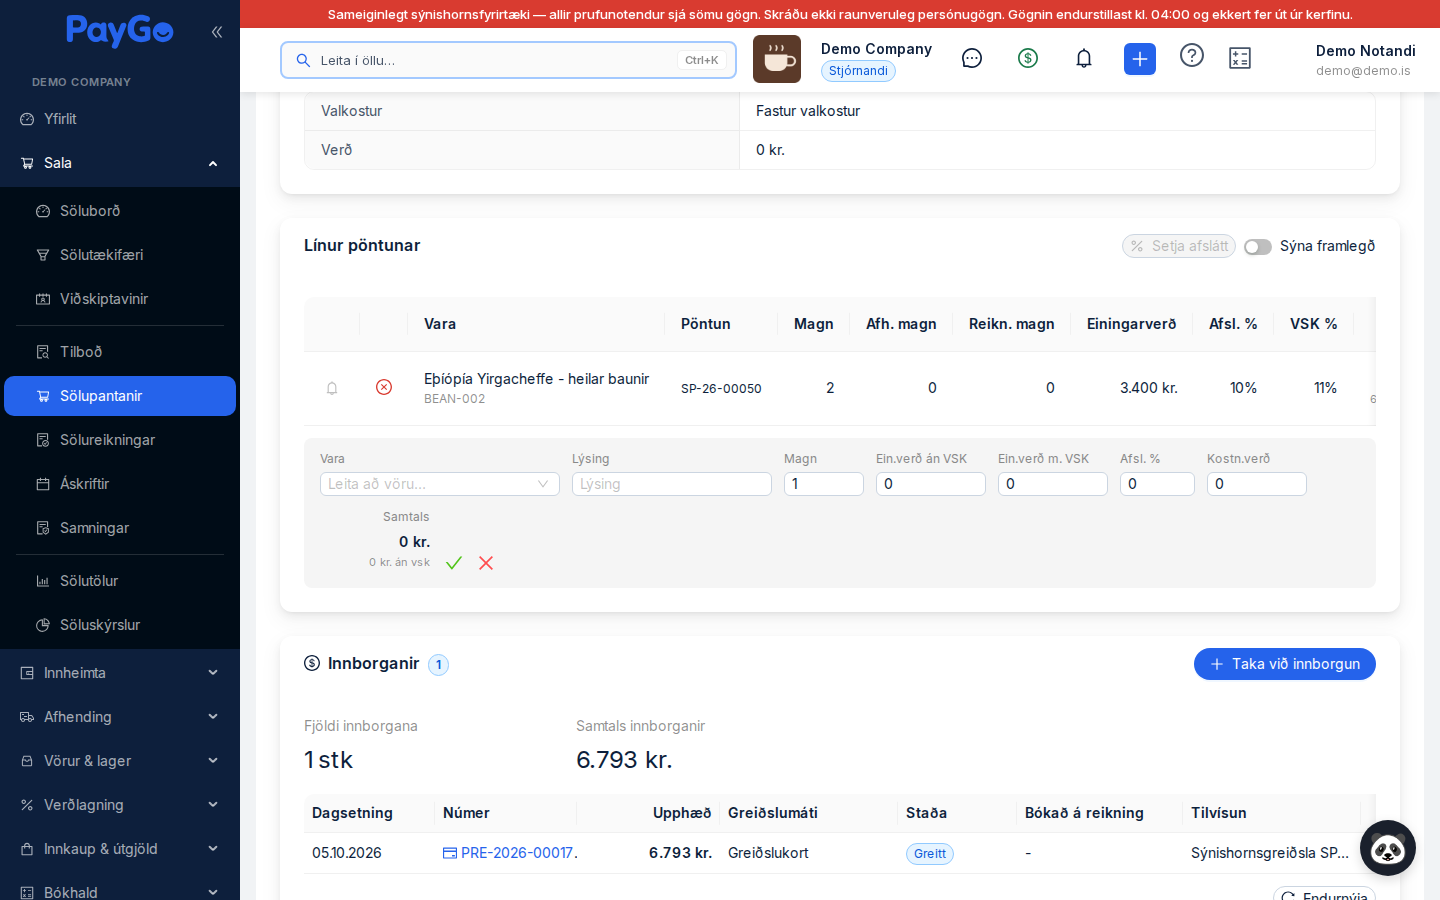Remove the Eþíópía Yirgacheffe order line
Viewport: 1440px width, 900px height.
[x=384, y=387]
